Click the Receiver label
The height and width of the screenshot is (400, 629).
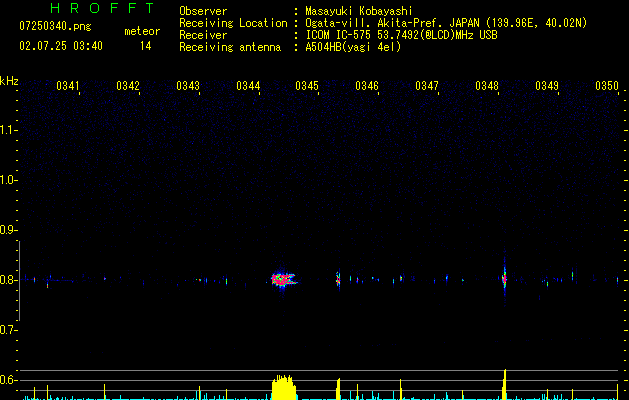coord(203,35)
